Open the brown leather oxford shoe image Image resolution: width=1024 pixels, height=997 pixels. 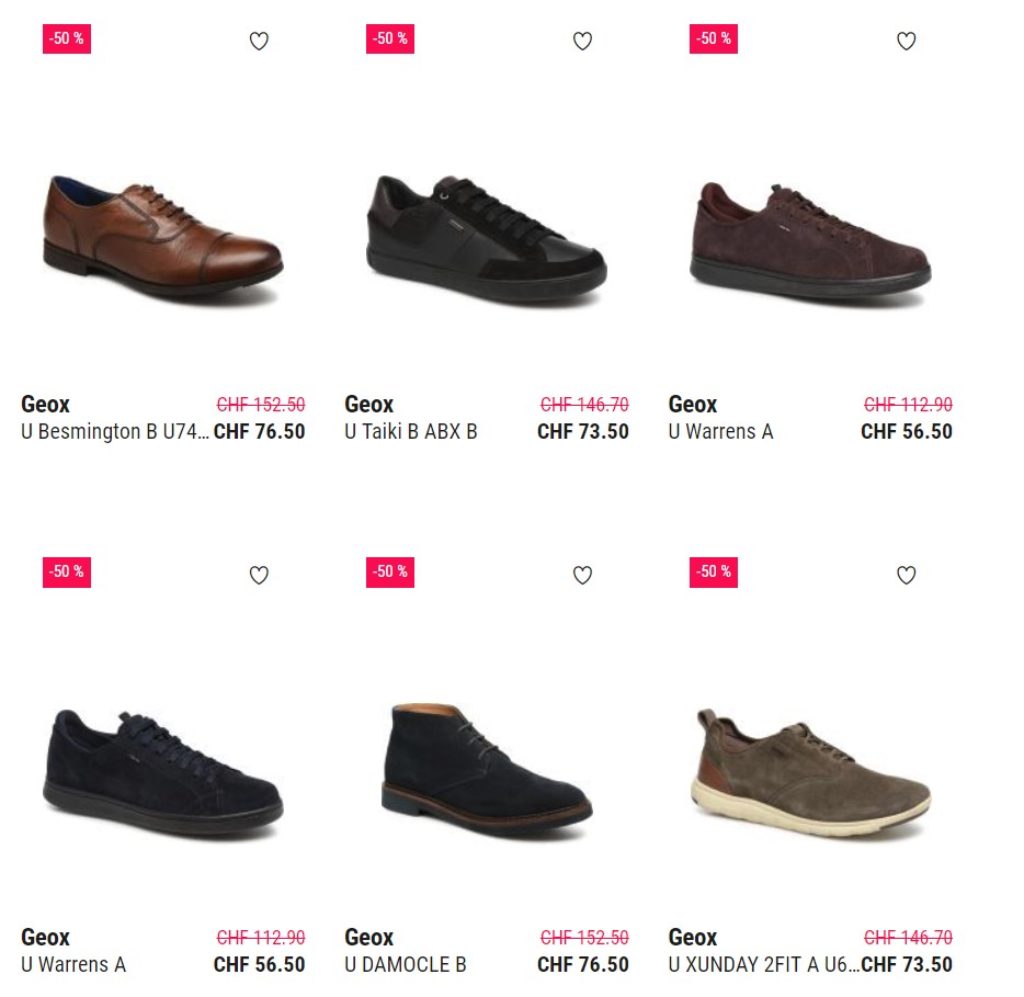[163, 236]
